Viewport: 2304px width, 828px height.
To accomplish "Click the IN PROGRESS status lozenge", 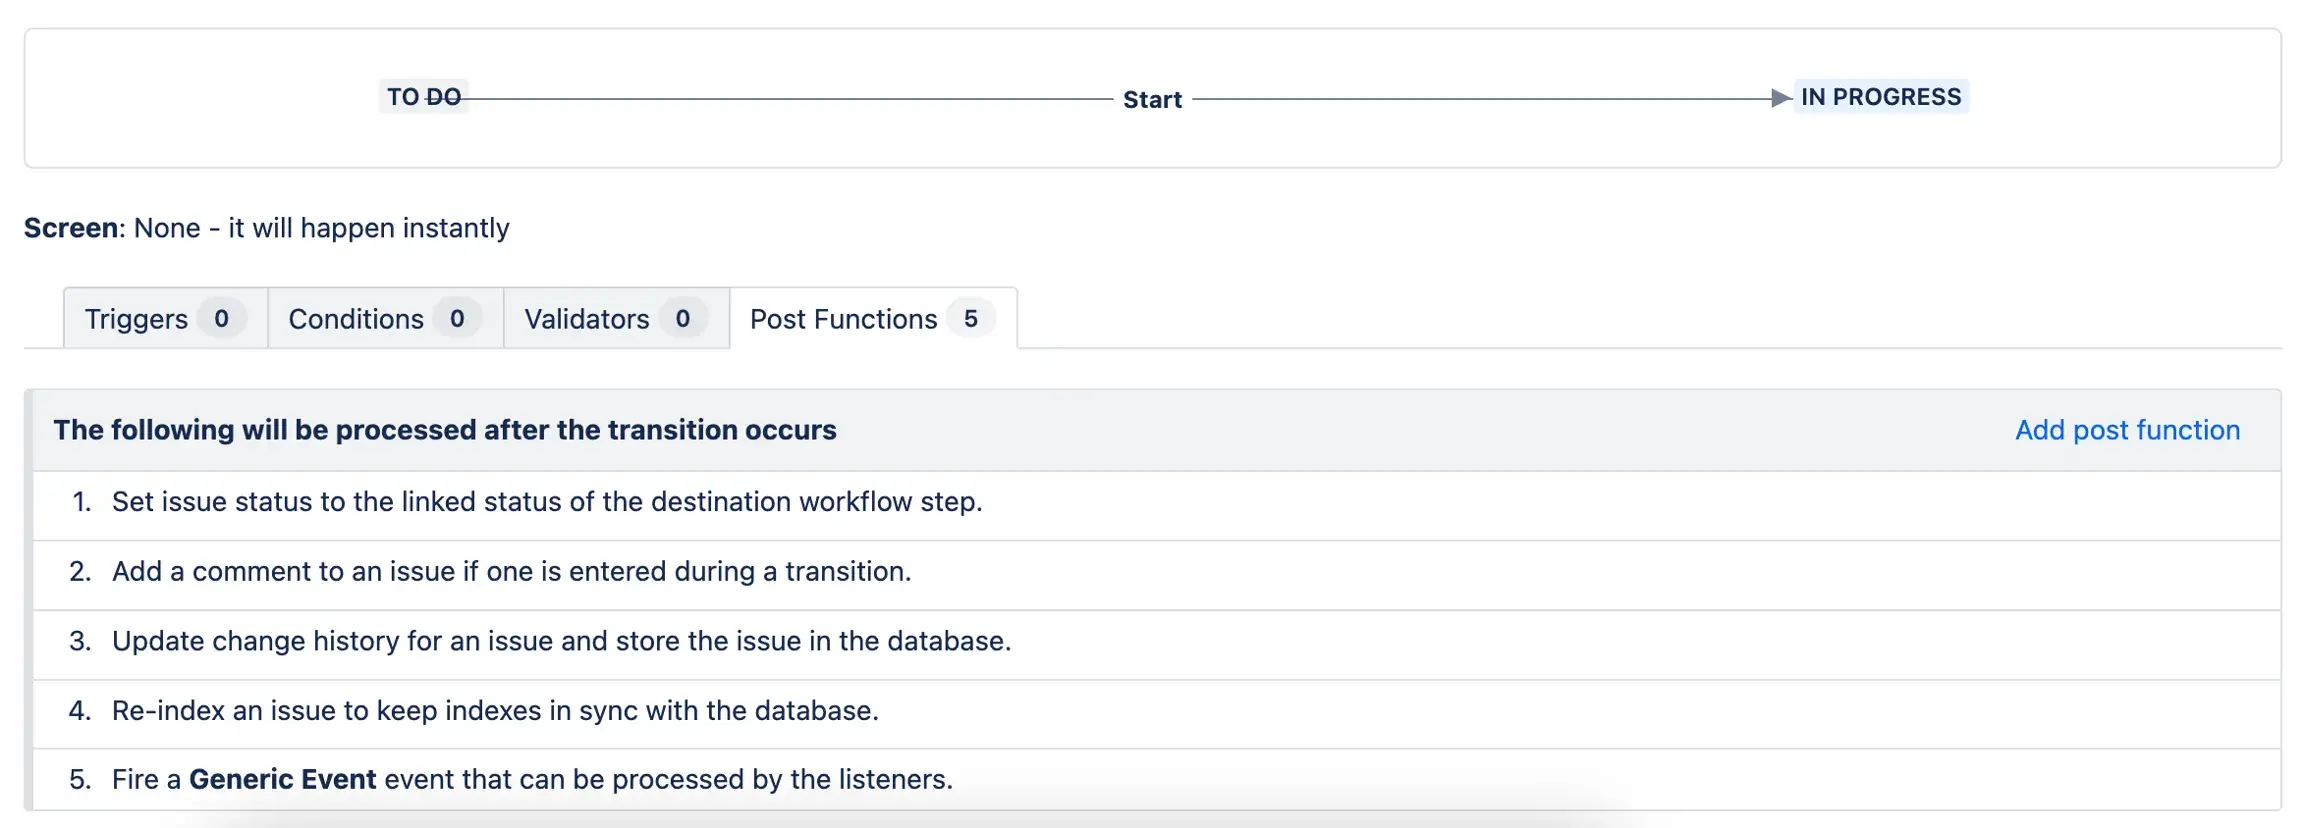I will pos(1880,97).
